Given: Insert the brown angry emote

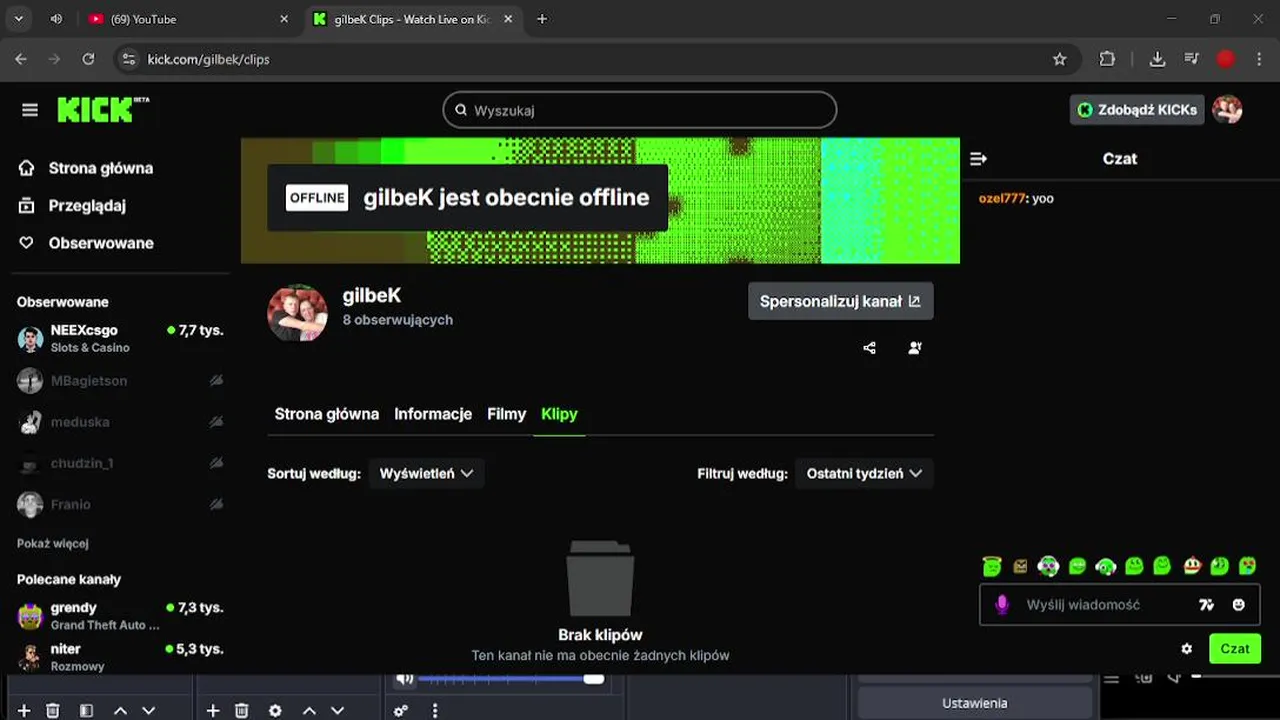Looking at the screenshot, I should click(x=1020, y=566).
